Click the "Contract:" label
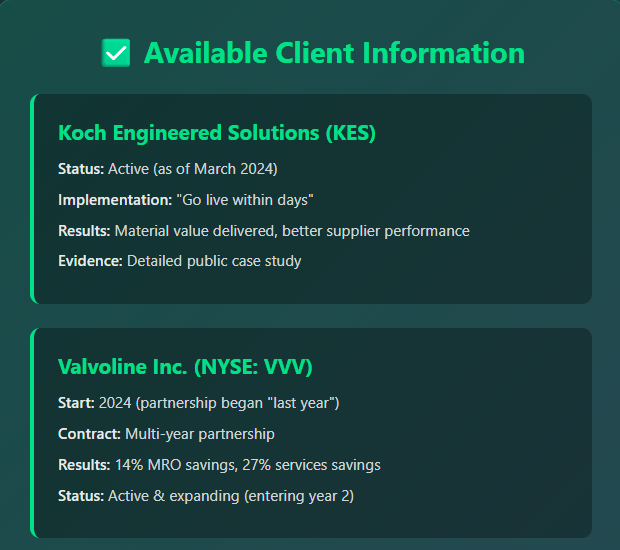620x550 pixels. click(x=91, y=434)
